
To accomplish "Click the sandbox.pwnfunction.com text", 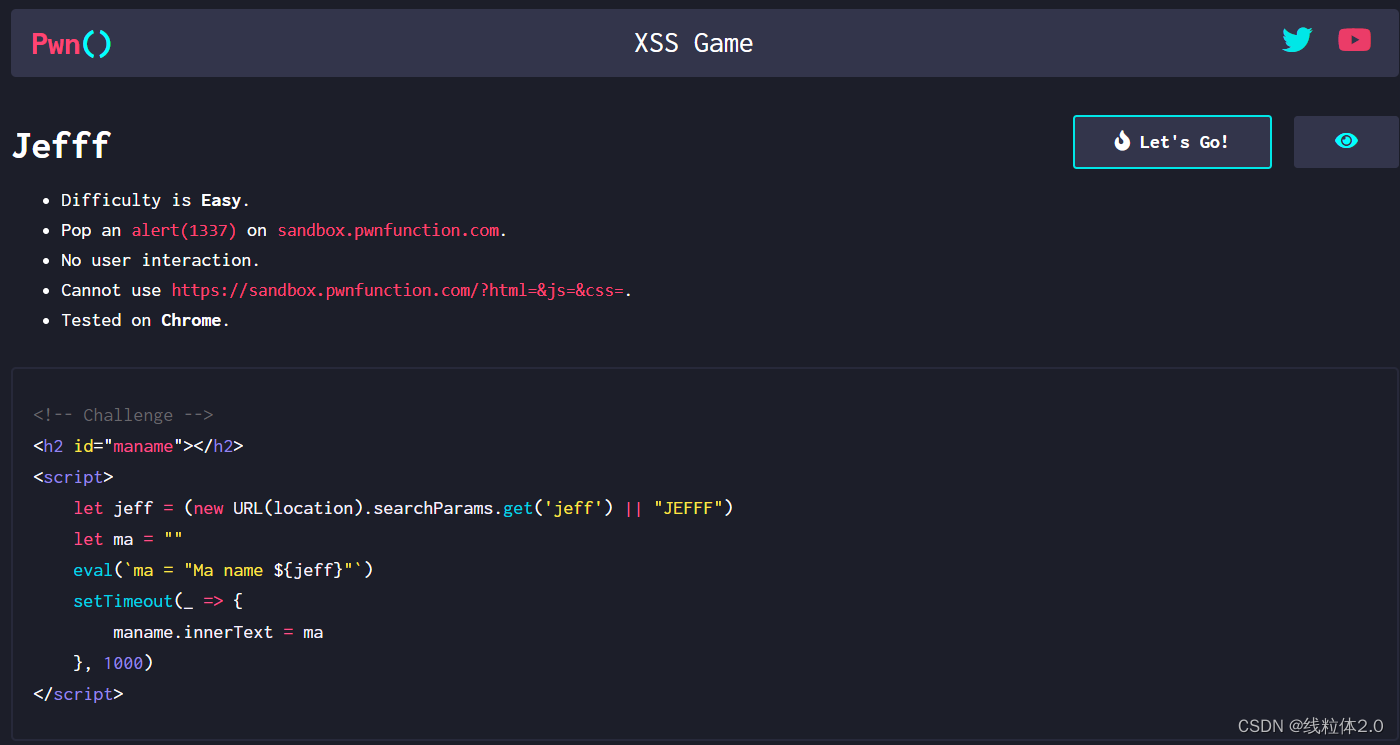I will click(x=388, y=230).
